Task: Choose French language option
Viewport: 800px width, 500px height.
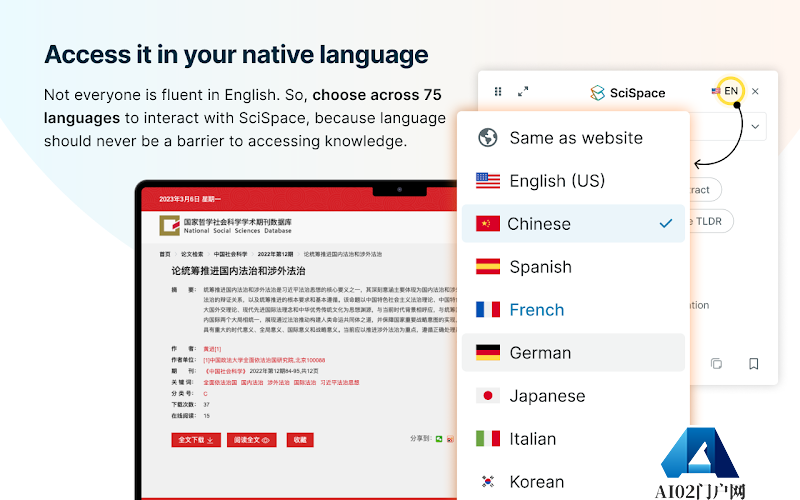Action: pyautogui.click(x=573, y=310)
